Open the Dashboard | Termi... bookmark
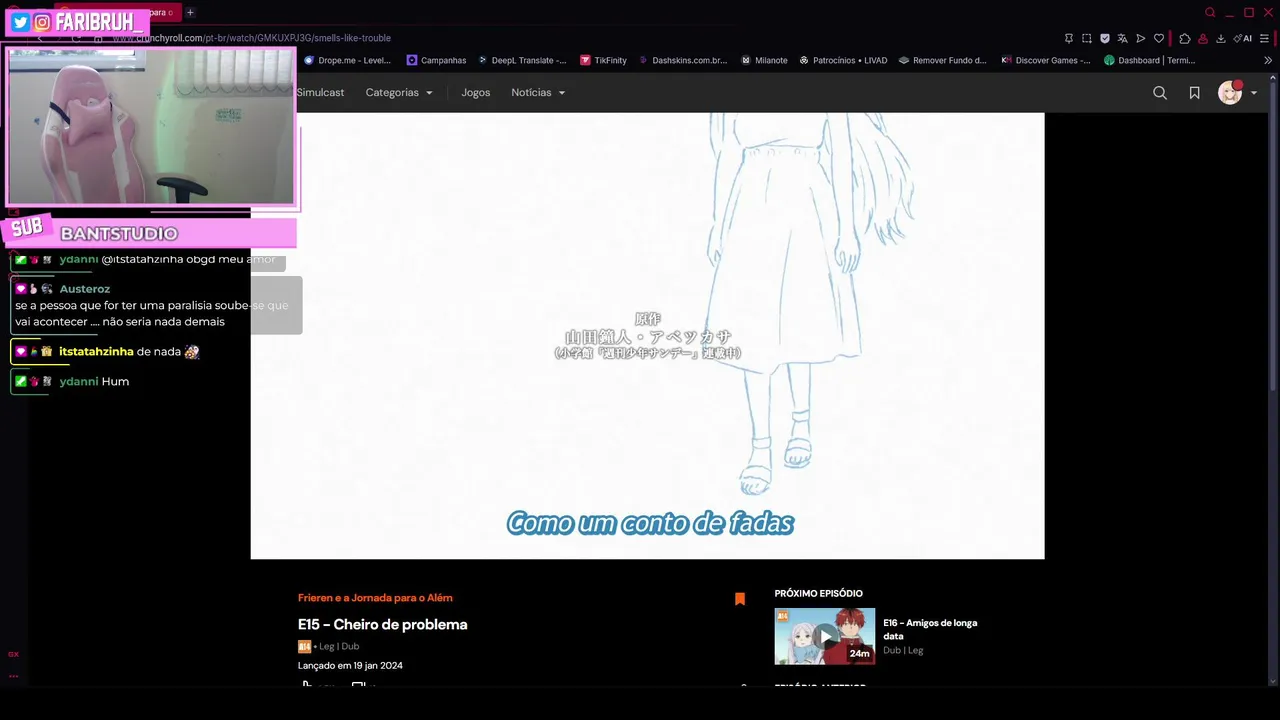Image resolution: width=1280 pixels, height=720 pixels. [x=1150, y=60]
